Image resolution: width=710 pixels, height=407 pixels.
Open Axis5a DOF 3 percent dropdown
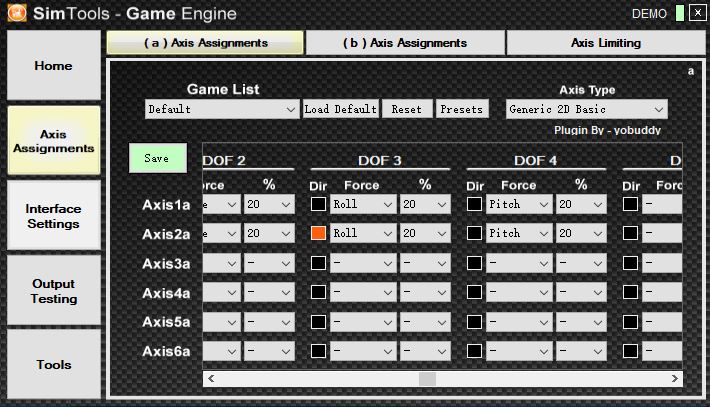pos(425,322)
